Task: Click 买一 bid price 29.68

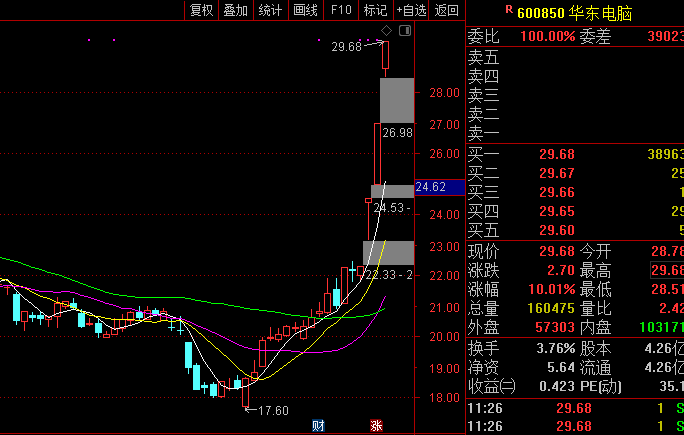Action: [557, 154]
